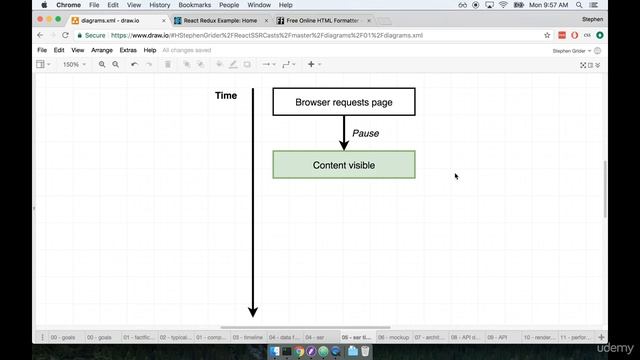The image size is (640, 360).
Task: Toggle draw.io fullscreen mode icon
Action: click(x=583, y=65)
